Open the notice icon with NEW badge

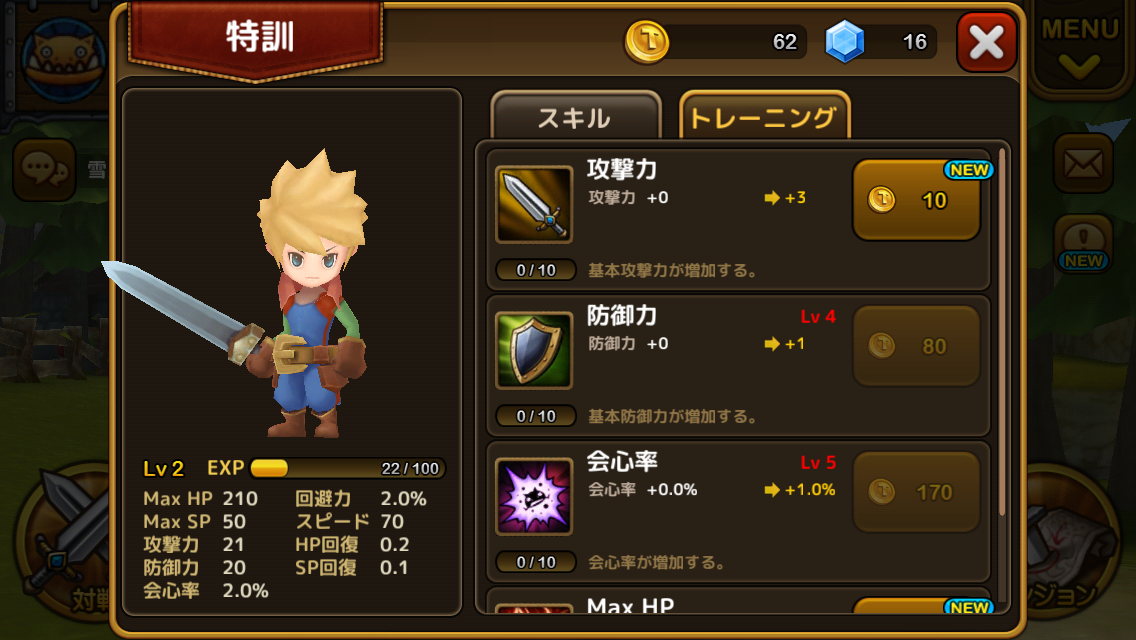pyautogui.click(x=1083, y=244)
